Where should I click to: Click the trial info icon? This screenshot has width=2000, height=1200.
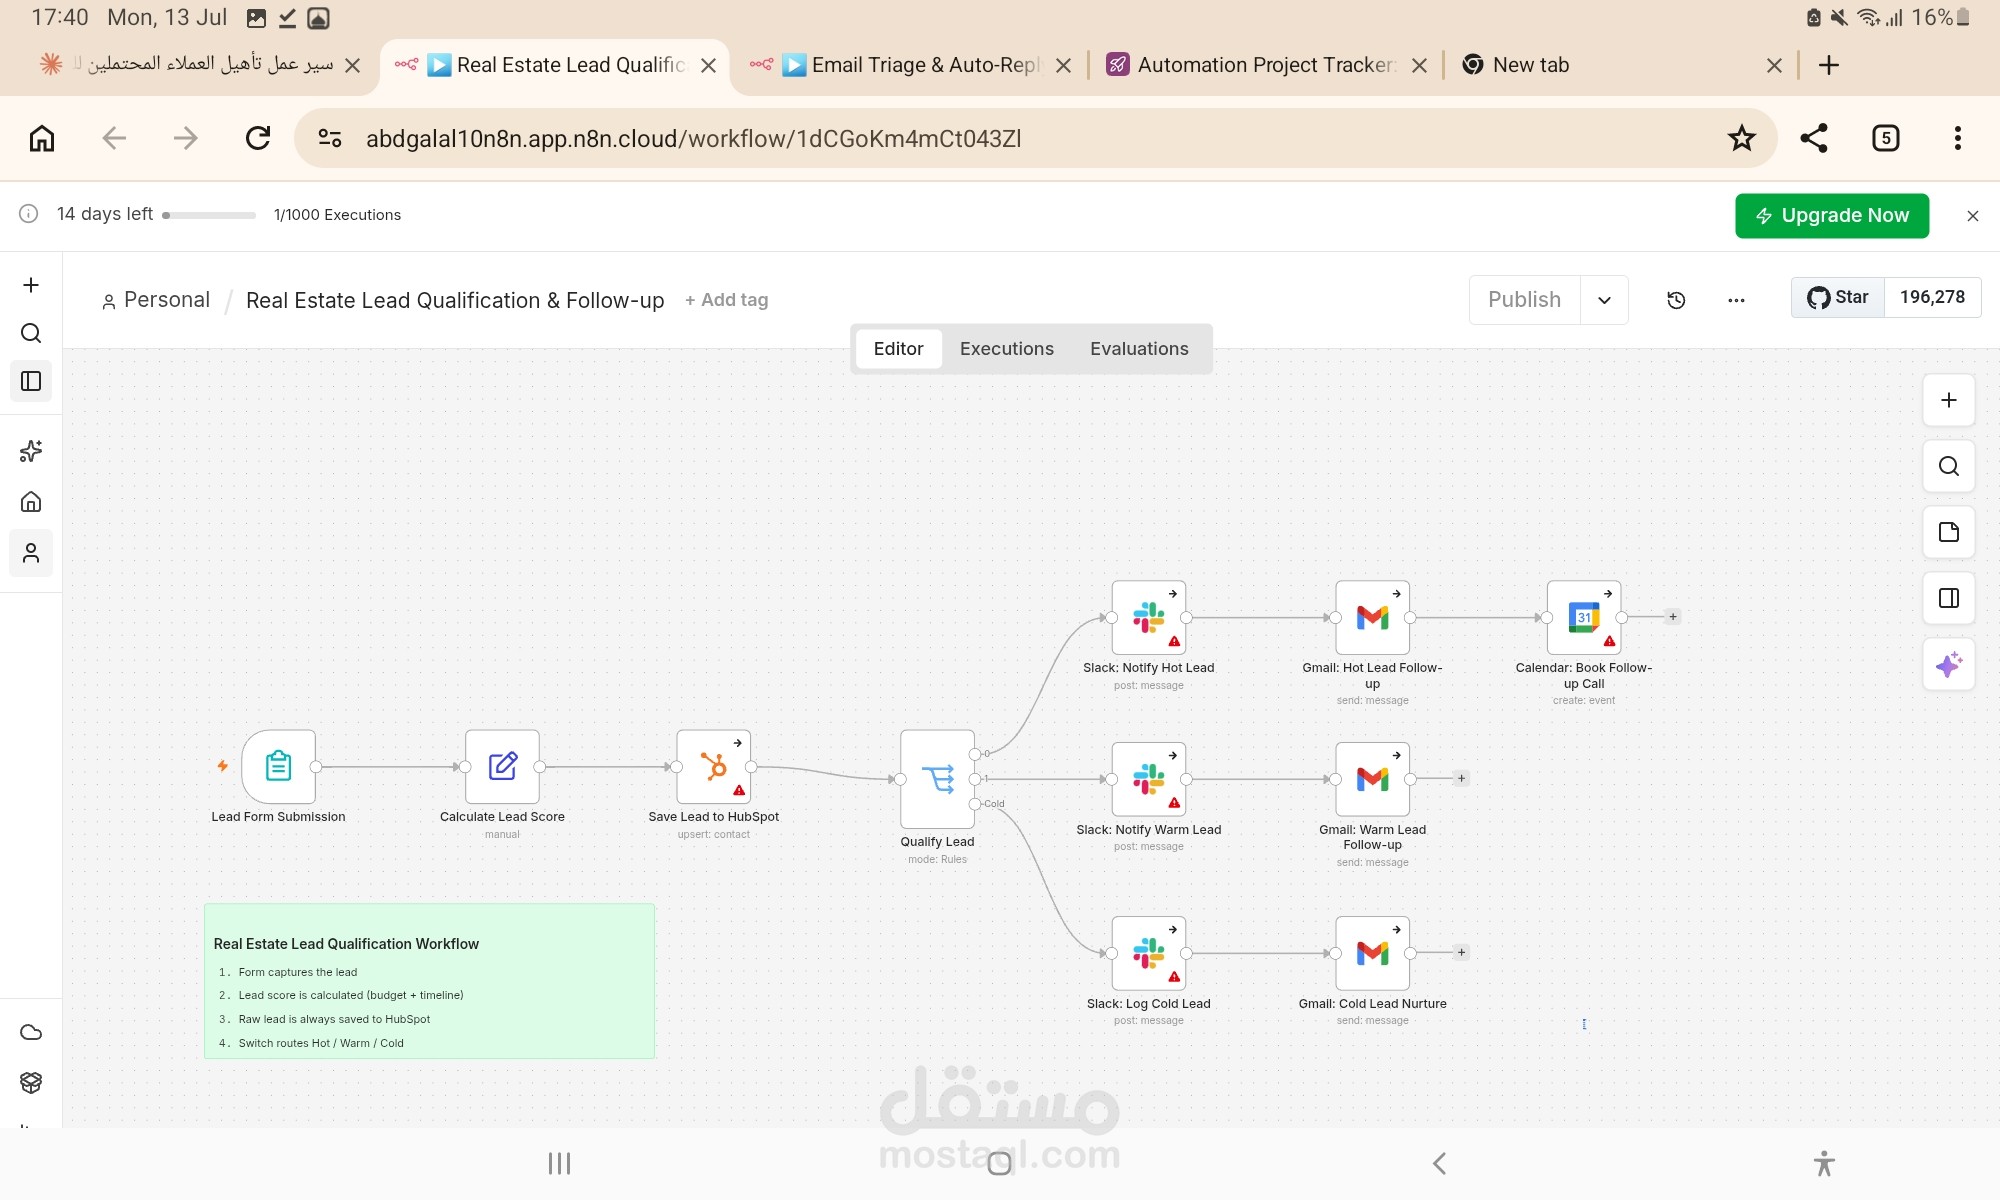(x=29, y=214)
